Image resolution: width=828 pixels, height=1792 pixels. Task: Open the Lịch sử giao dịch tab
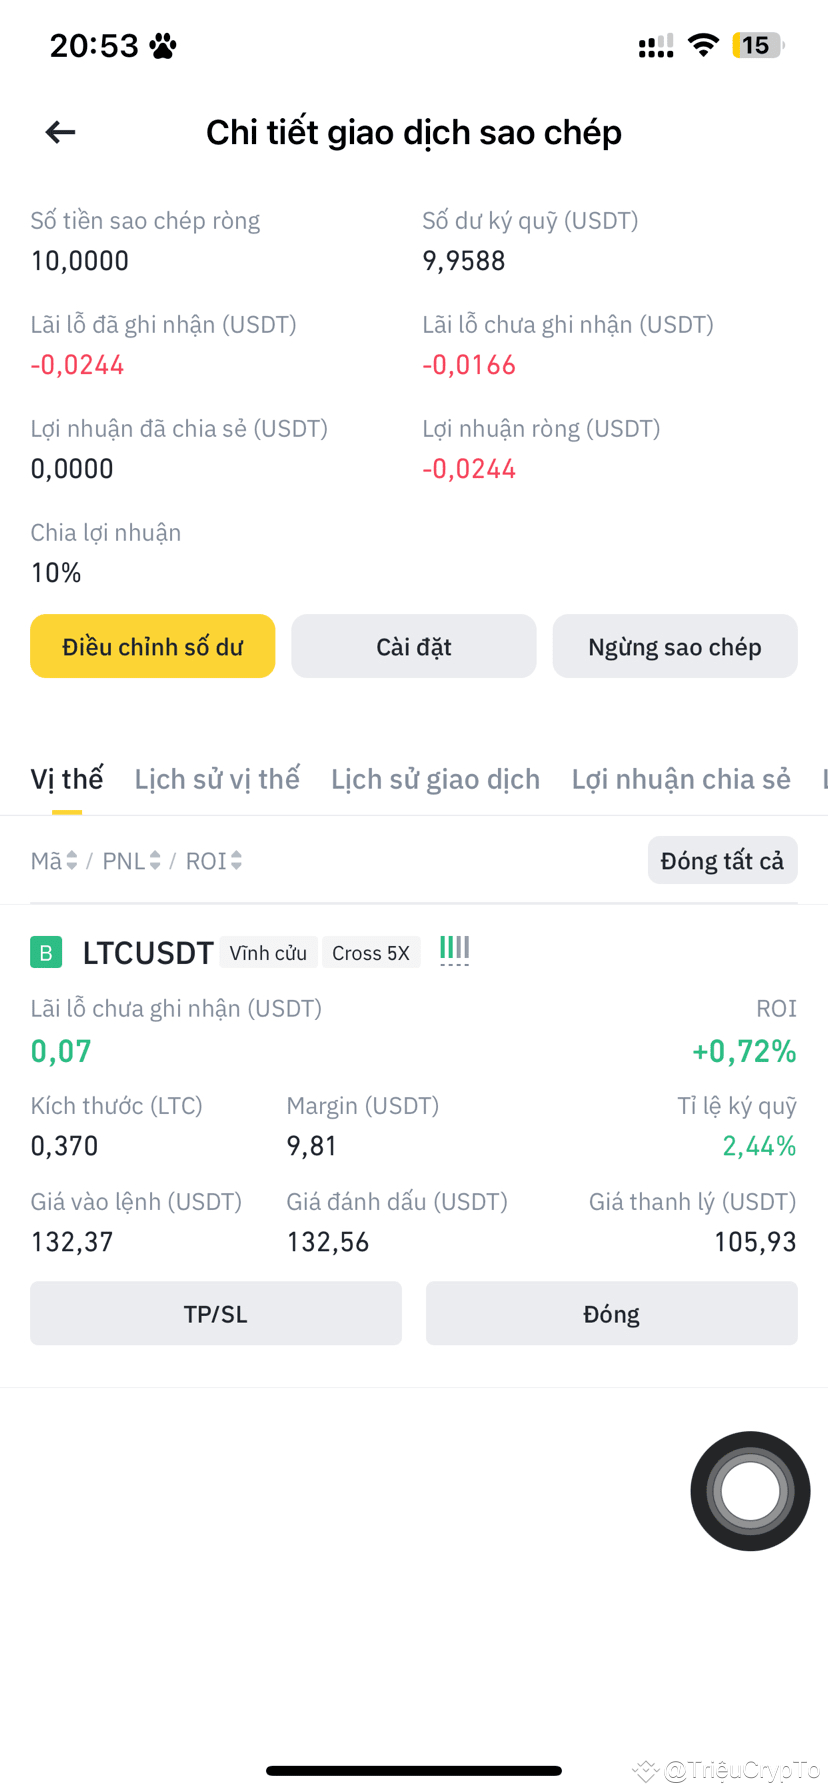click(435, 779)
